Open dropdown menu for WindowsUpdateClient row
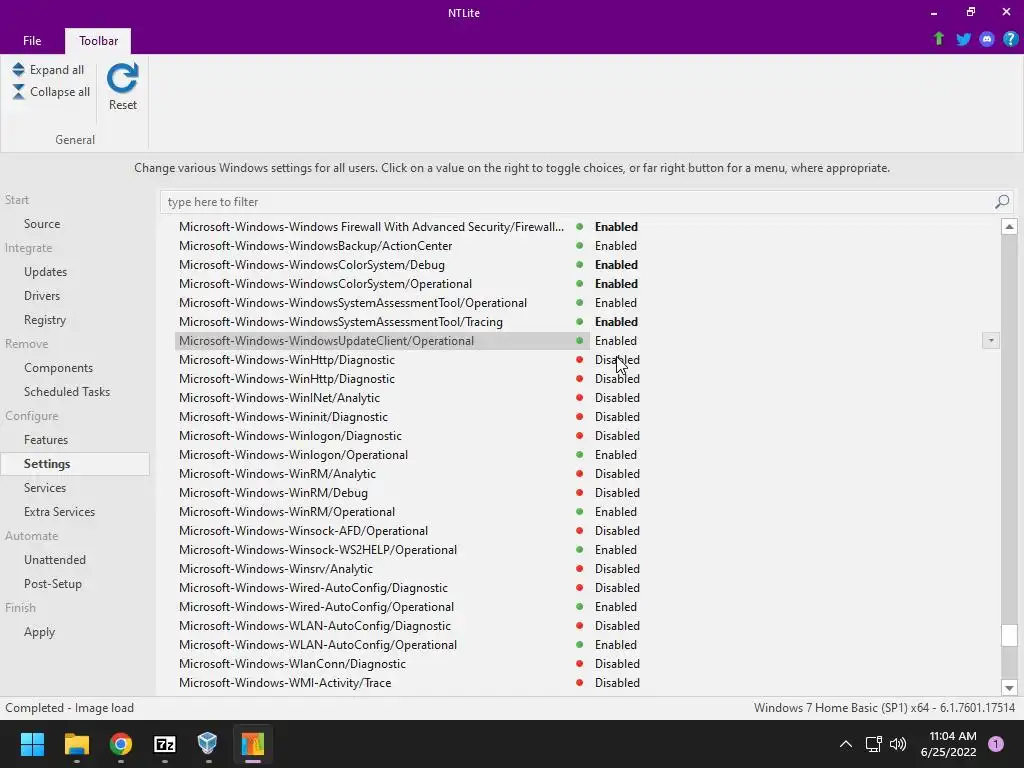 (x=991, y=341)
